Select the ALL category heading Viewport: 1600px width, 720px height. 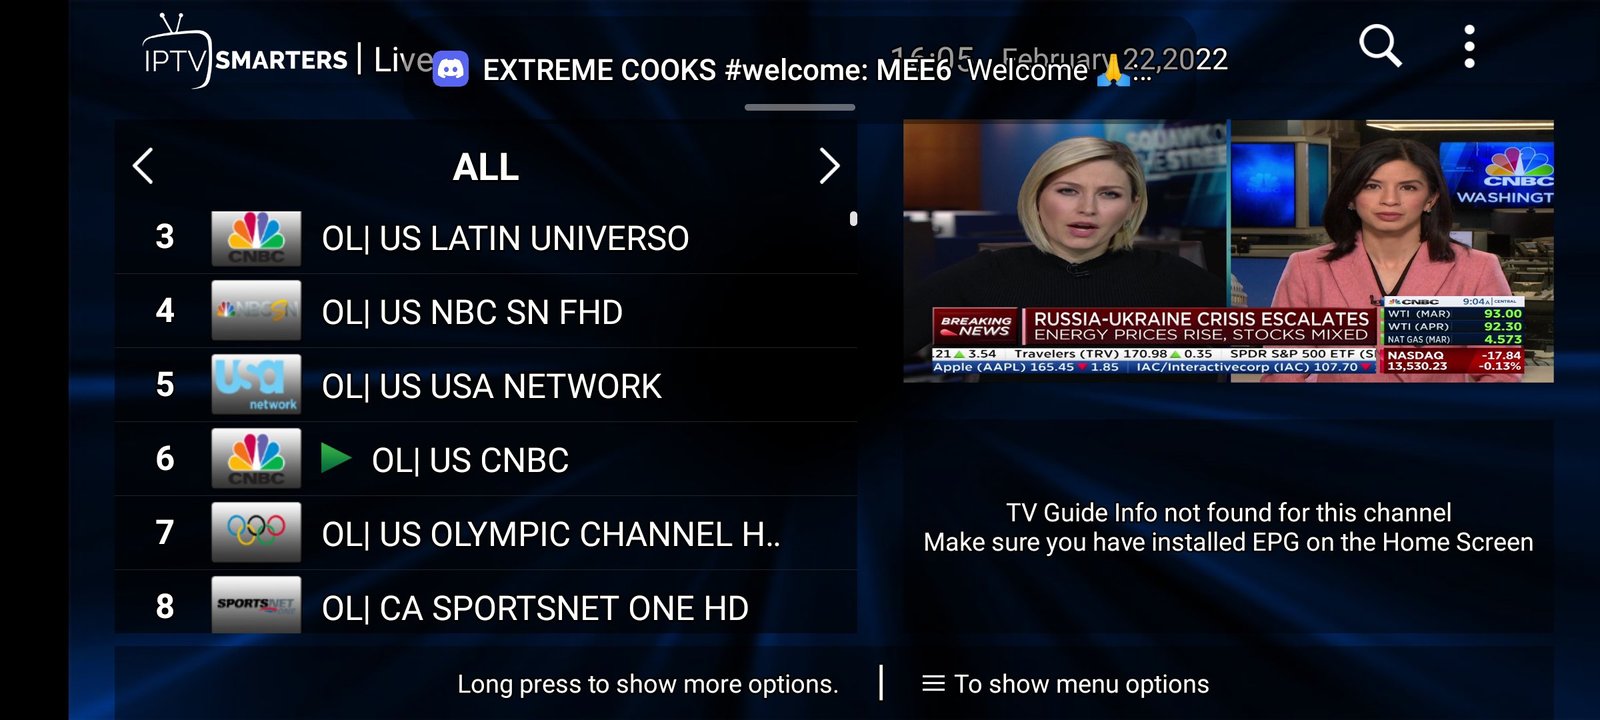(x=486, y=167)
